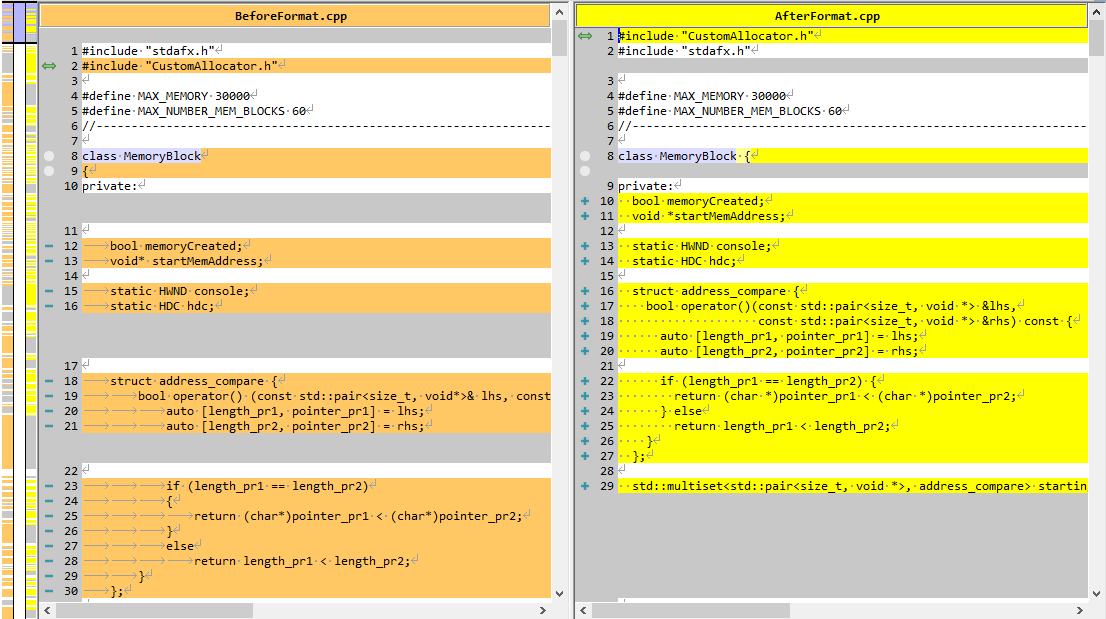Screen dimensions: 1106x619
Task: Click the minus marker next to line 30 '};'
Action: pos(48,591)
